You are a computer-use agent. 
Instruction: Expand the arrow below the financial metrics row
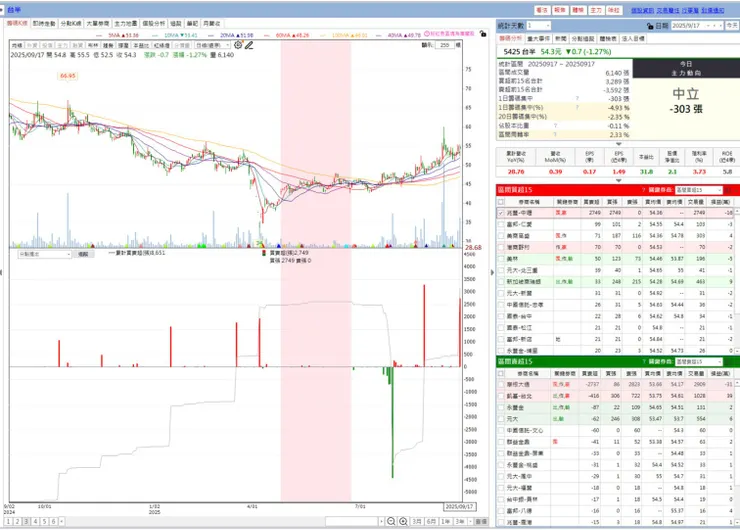618,180
